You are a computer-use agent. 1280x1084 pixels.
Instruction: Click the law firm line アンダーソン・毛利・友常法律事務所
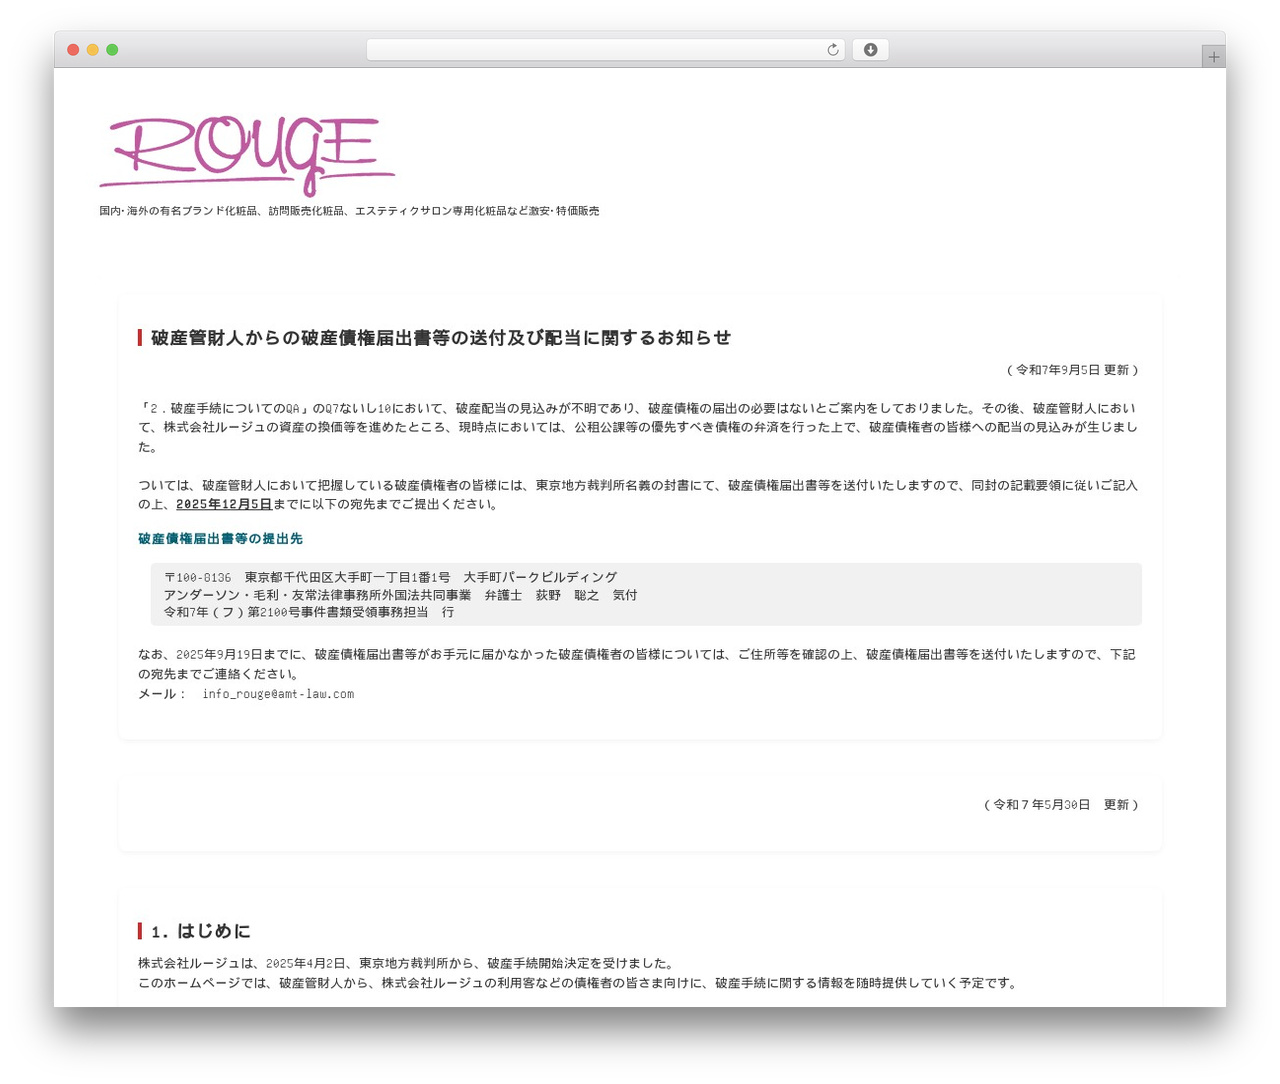pyautogui.click(x=401, y=595)
